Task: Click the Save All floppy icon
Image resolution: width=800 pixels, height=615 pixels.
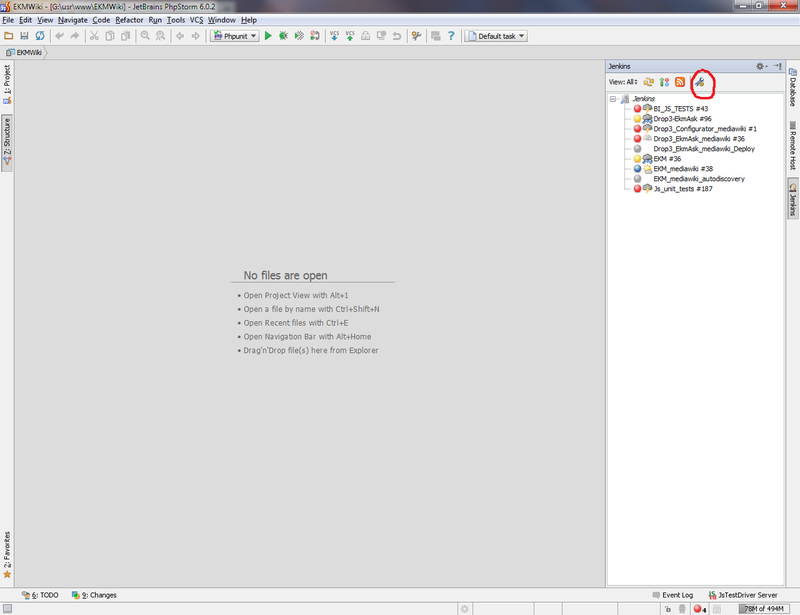Action: click(24, 36)
